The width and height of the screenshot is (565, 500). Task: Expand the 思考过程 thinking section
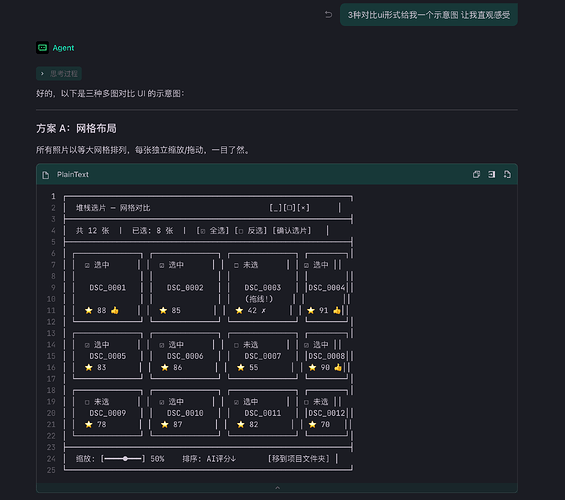pyautogui.click(x=59, y=73)
